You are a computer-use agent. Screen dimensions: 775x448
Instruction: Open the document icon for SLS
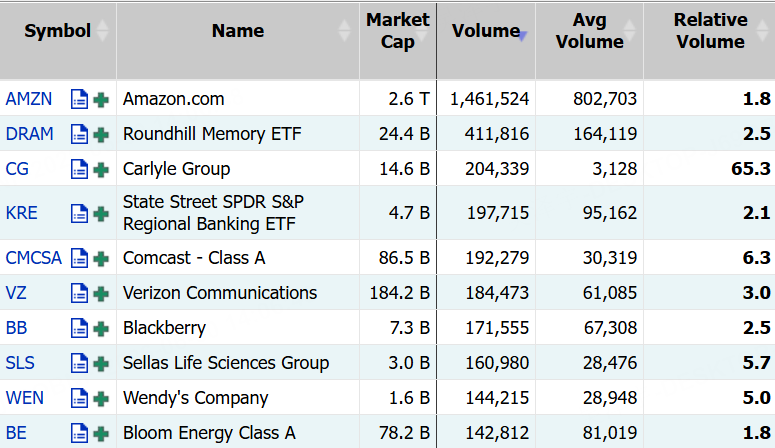[79, 363]
